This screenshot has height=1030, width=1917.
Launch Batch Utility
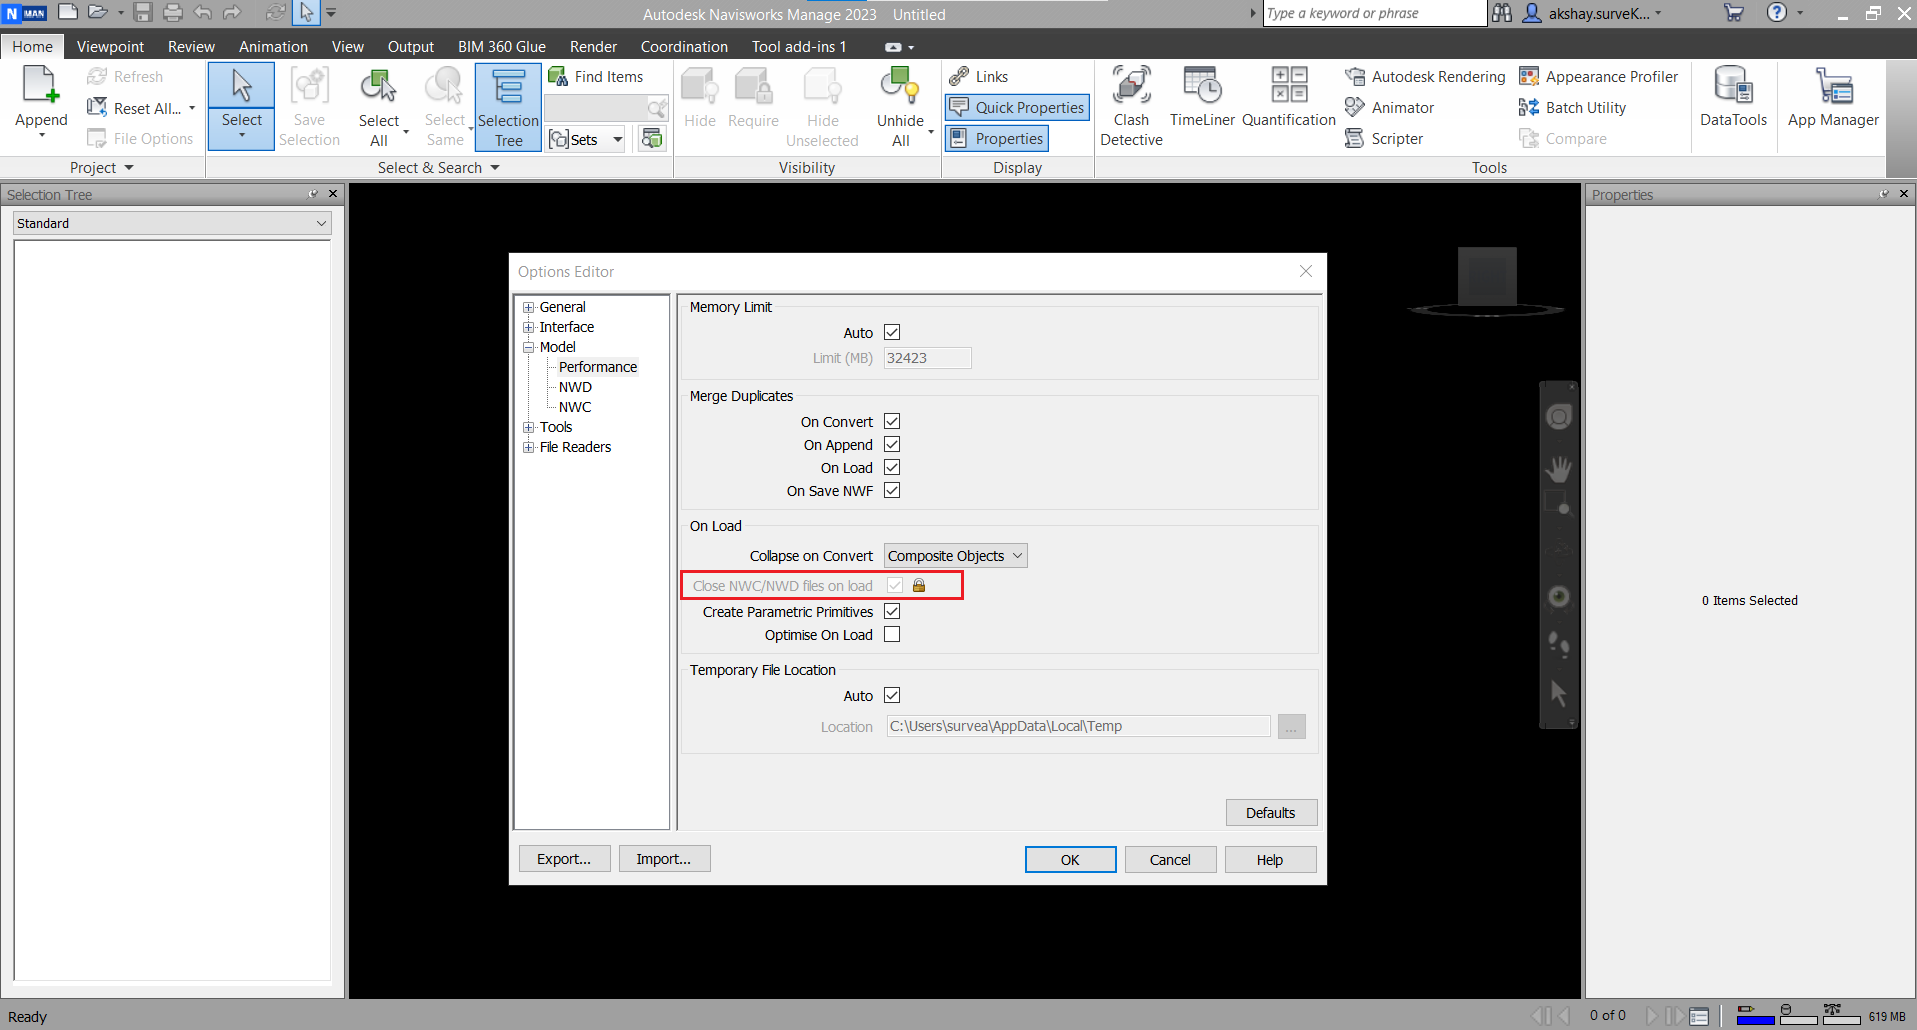1572,107
